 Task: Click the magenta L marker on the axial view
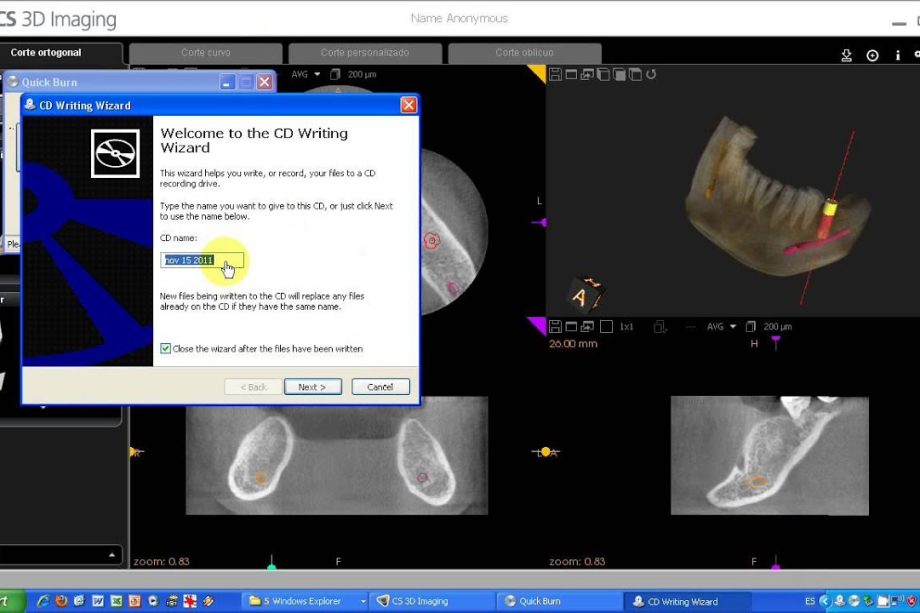[x=539, y=222]
